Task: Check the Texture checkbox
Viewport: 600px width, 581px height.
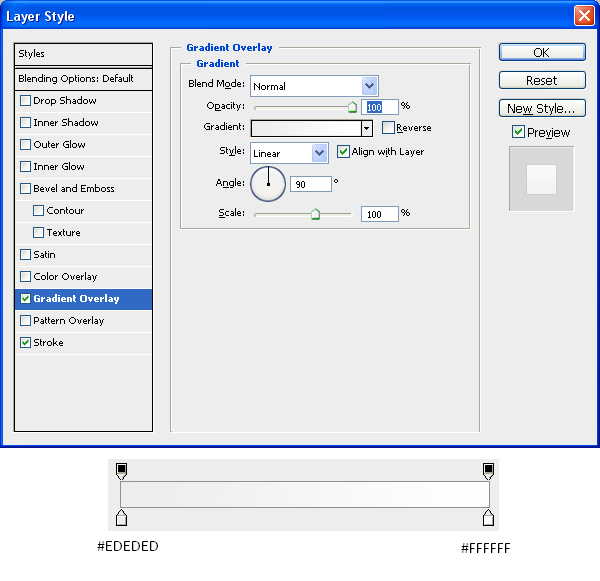Action: pos(38,233)
